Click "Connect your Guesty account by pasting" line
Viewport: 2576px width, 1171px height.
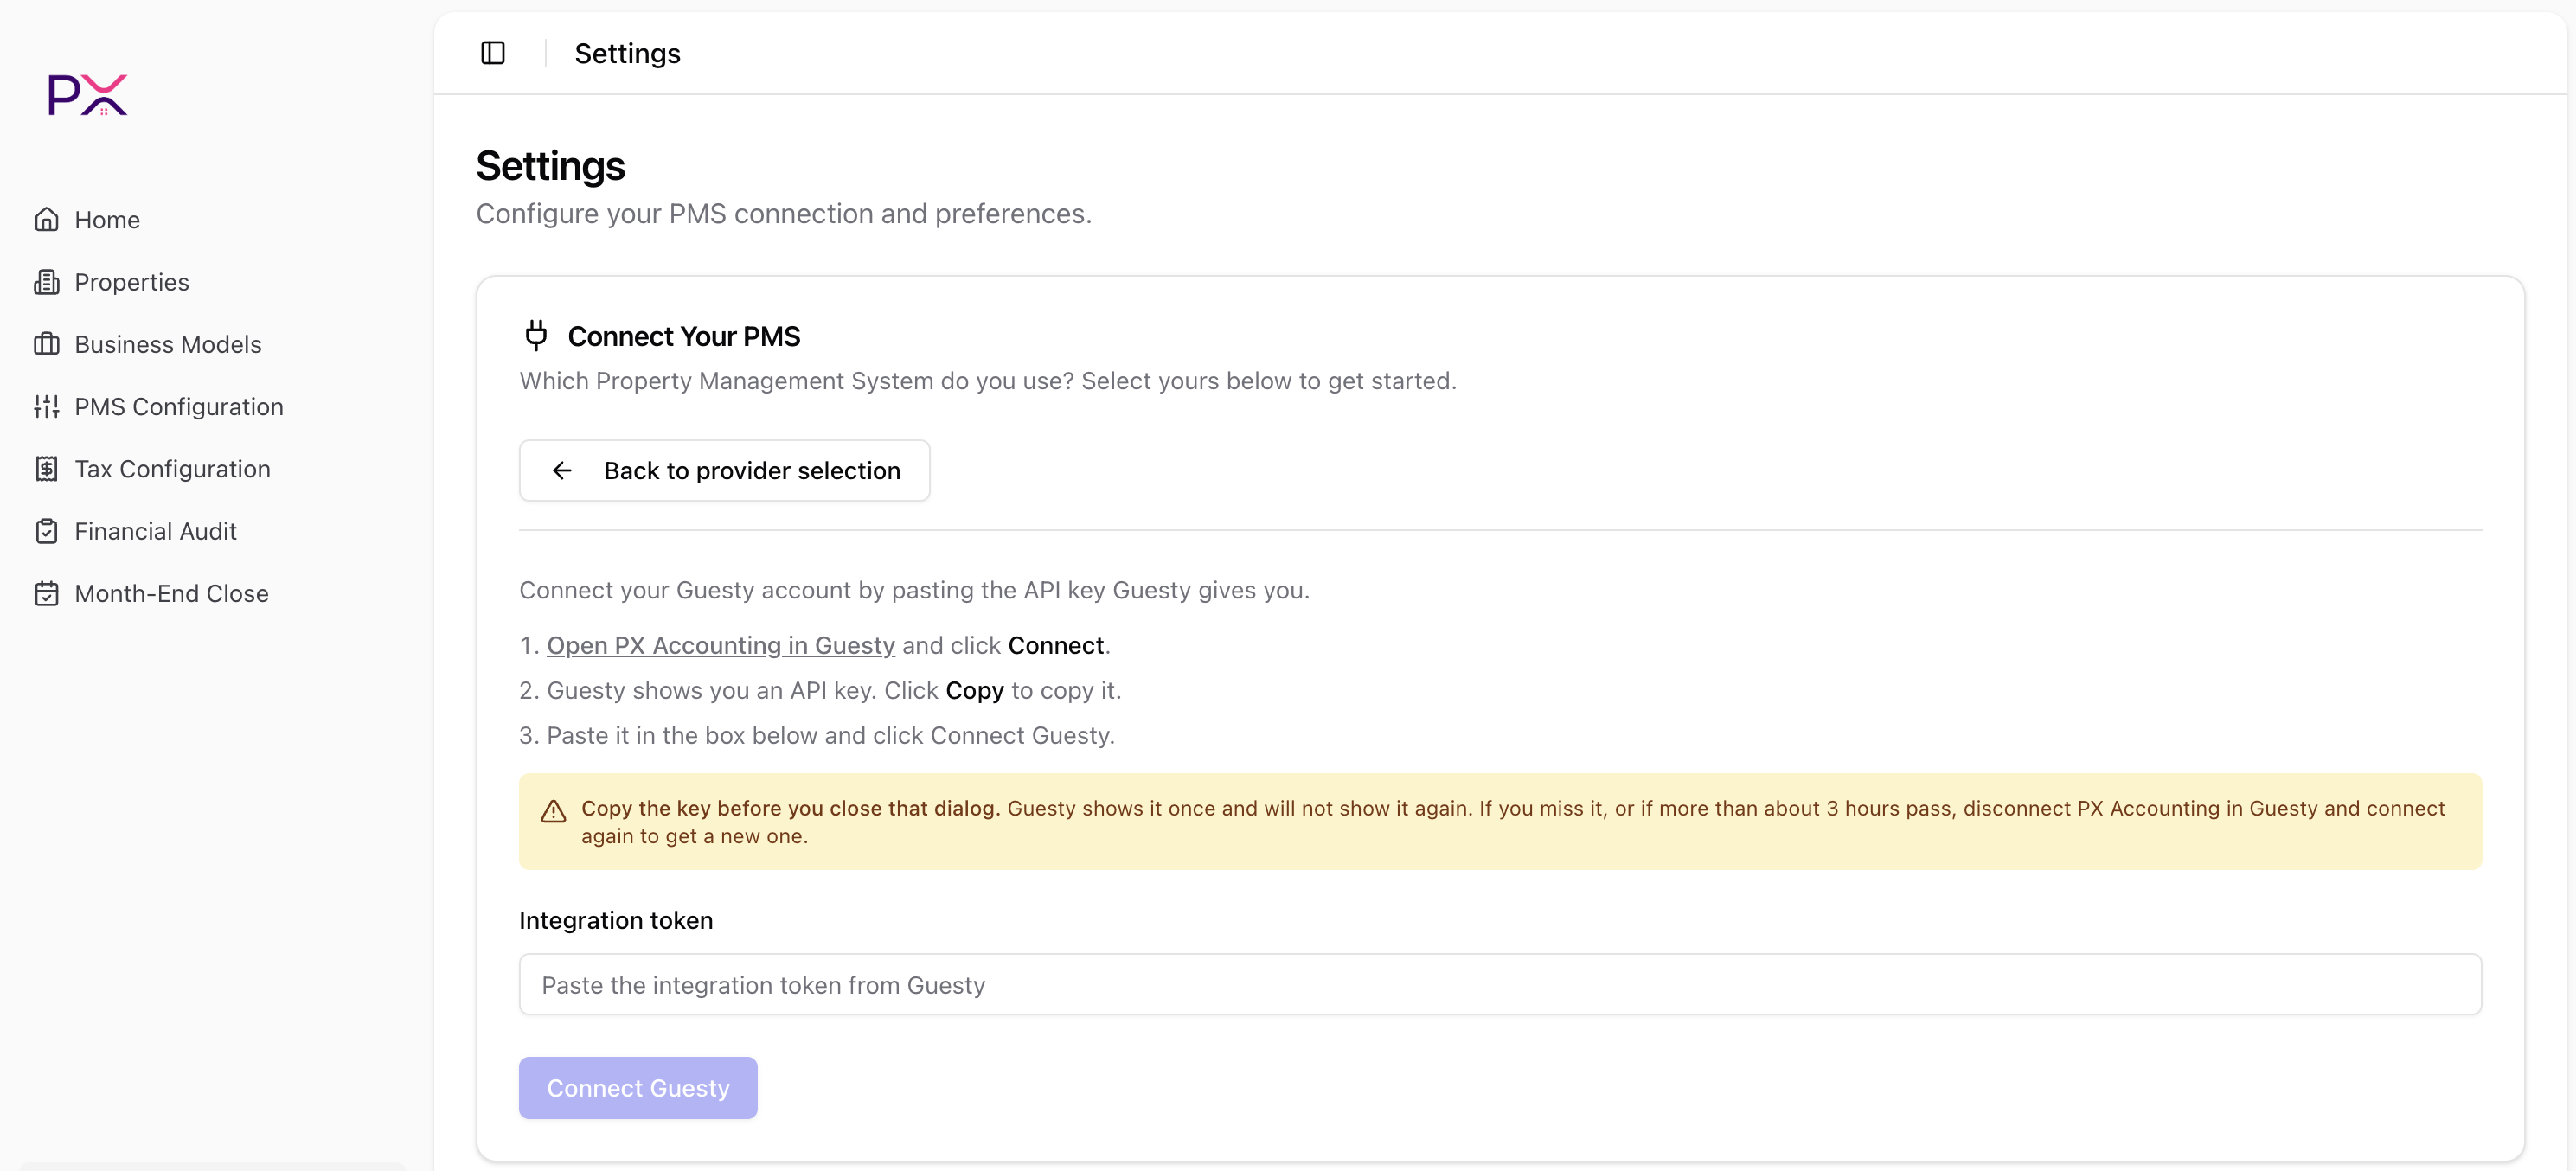pyautogui.click(x=914, y=590)
